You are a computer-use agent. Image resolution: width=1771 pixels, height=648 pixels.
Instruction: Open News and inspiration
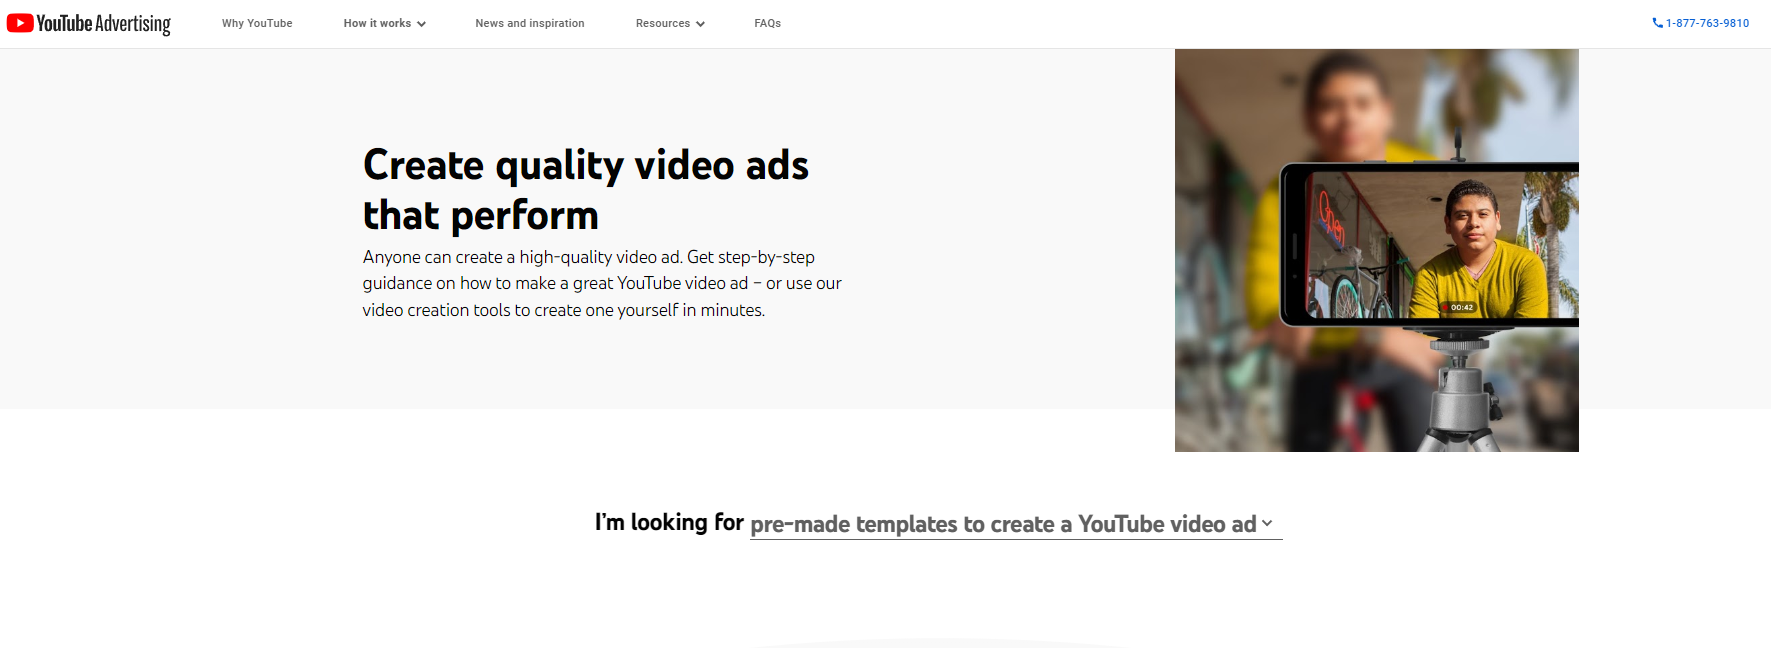530,23
